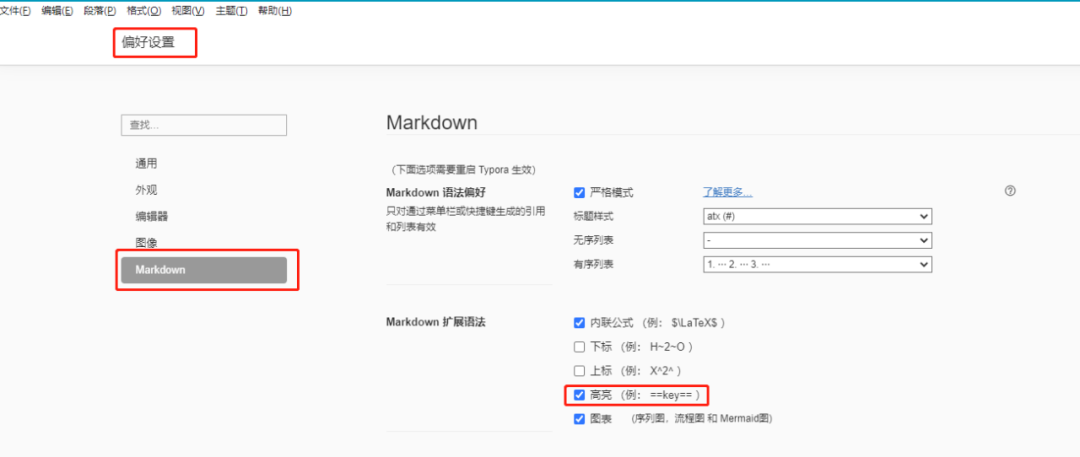This screenshot has width=1080, height=457.
Task: Click the 偏好设置 title
Action: [x=149, y=43]
